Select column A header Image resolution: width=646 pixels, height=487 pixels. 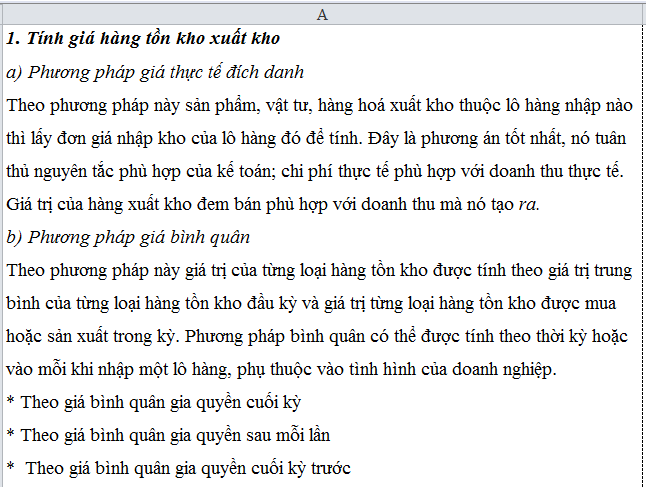click(322, 14)
